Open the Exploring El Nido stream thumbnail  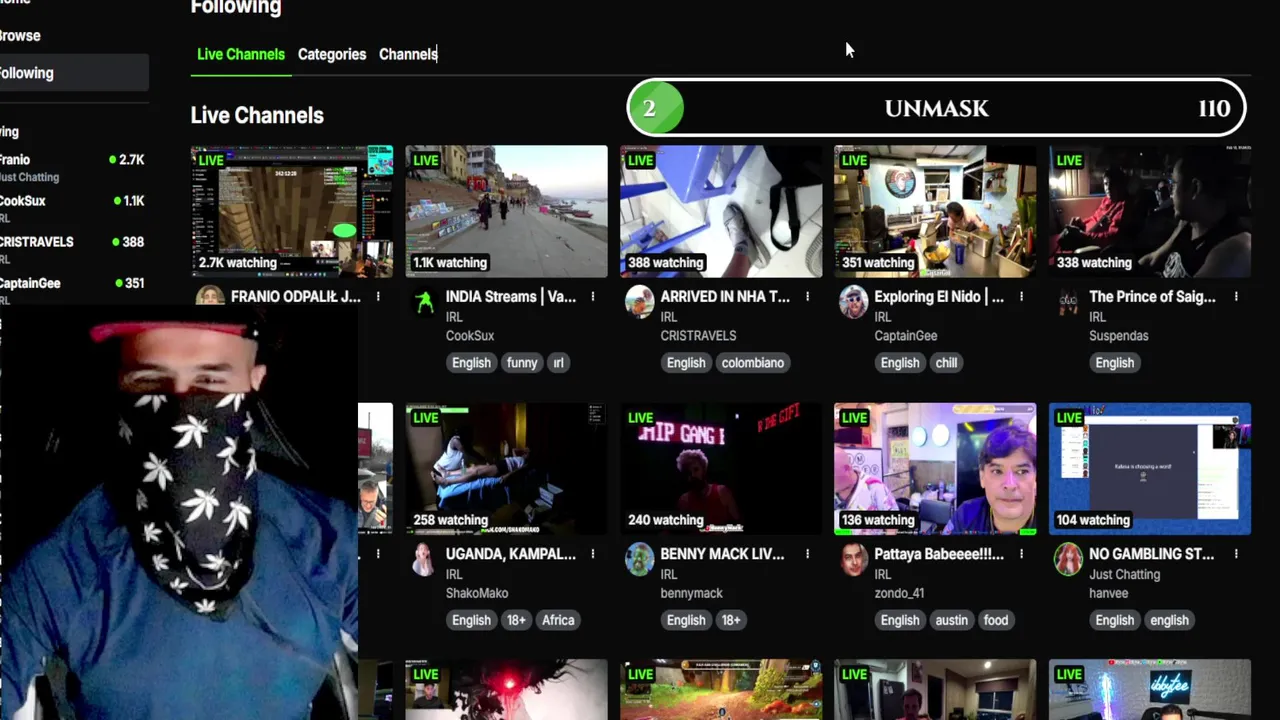click(935, 211)
